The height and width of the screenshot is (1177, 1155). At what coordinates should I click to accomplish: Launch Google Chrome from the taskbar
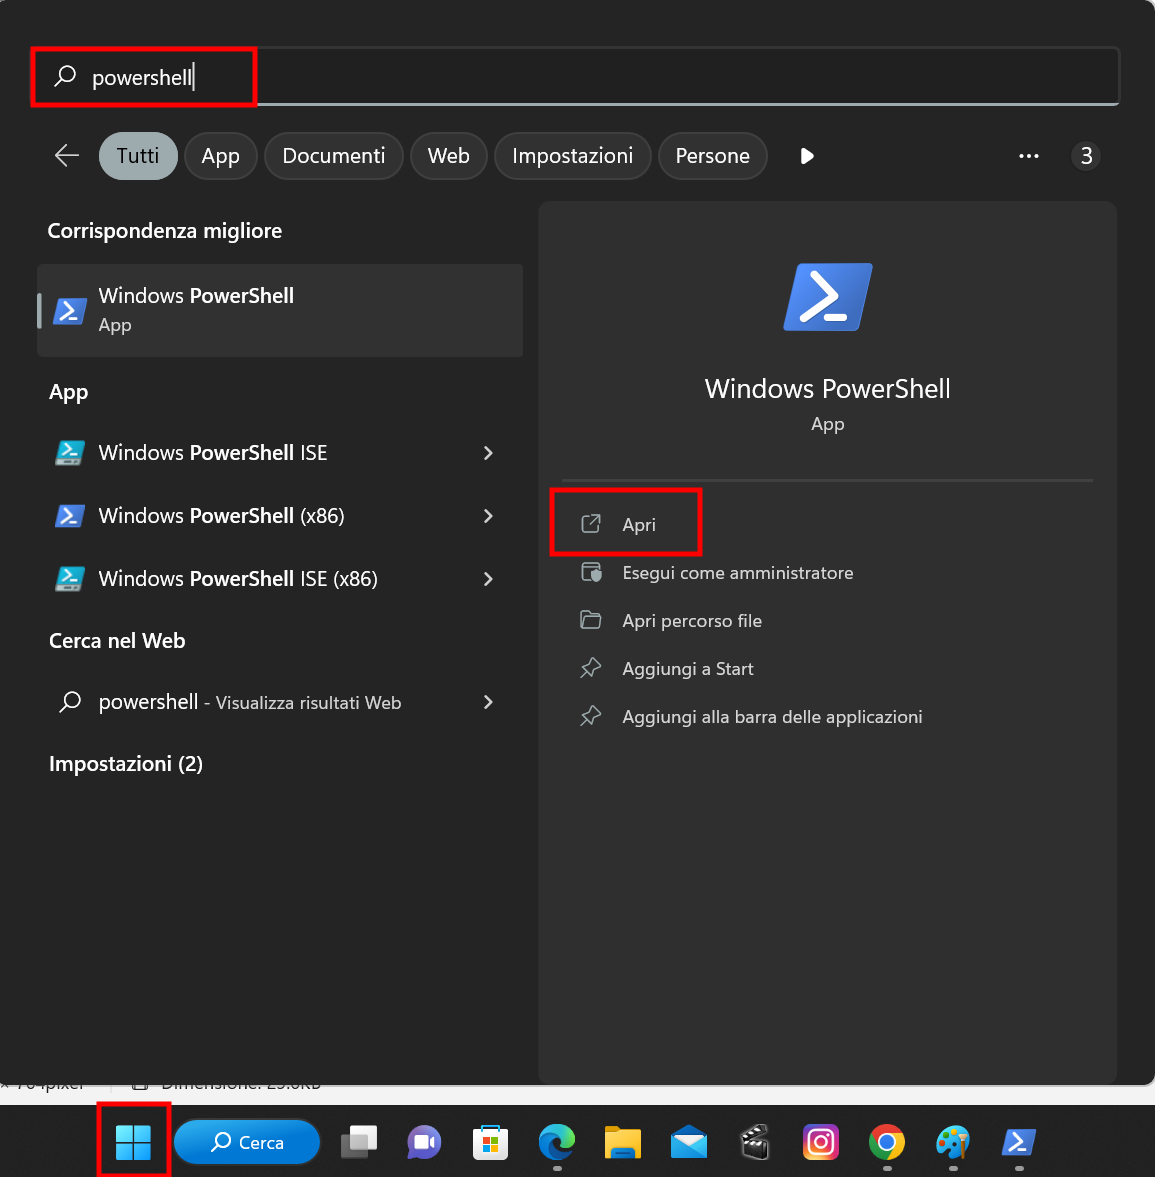point(886,1142)
